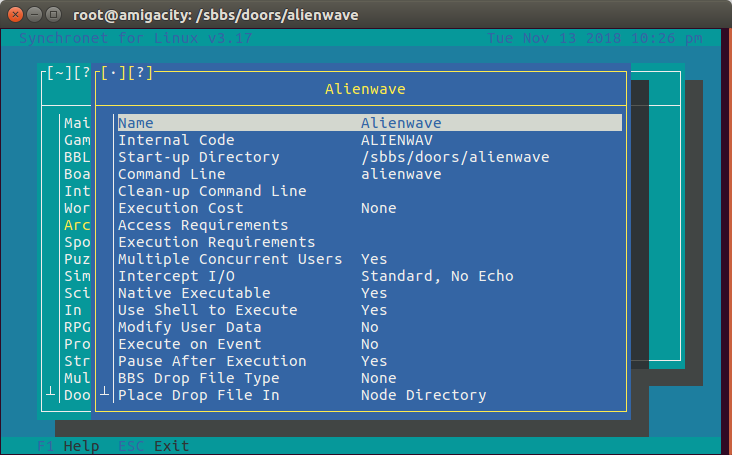
Task: Toggle Modify User Data option
Action: [x=370, y=327]
